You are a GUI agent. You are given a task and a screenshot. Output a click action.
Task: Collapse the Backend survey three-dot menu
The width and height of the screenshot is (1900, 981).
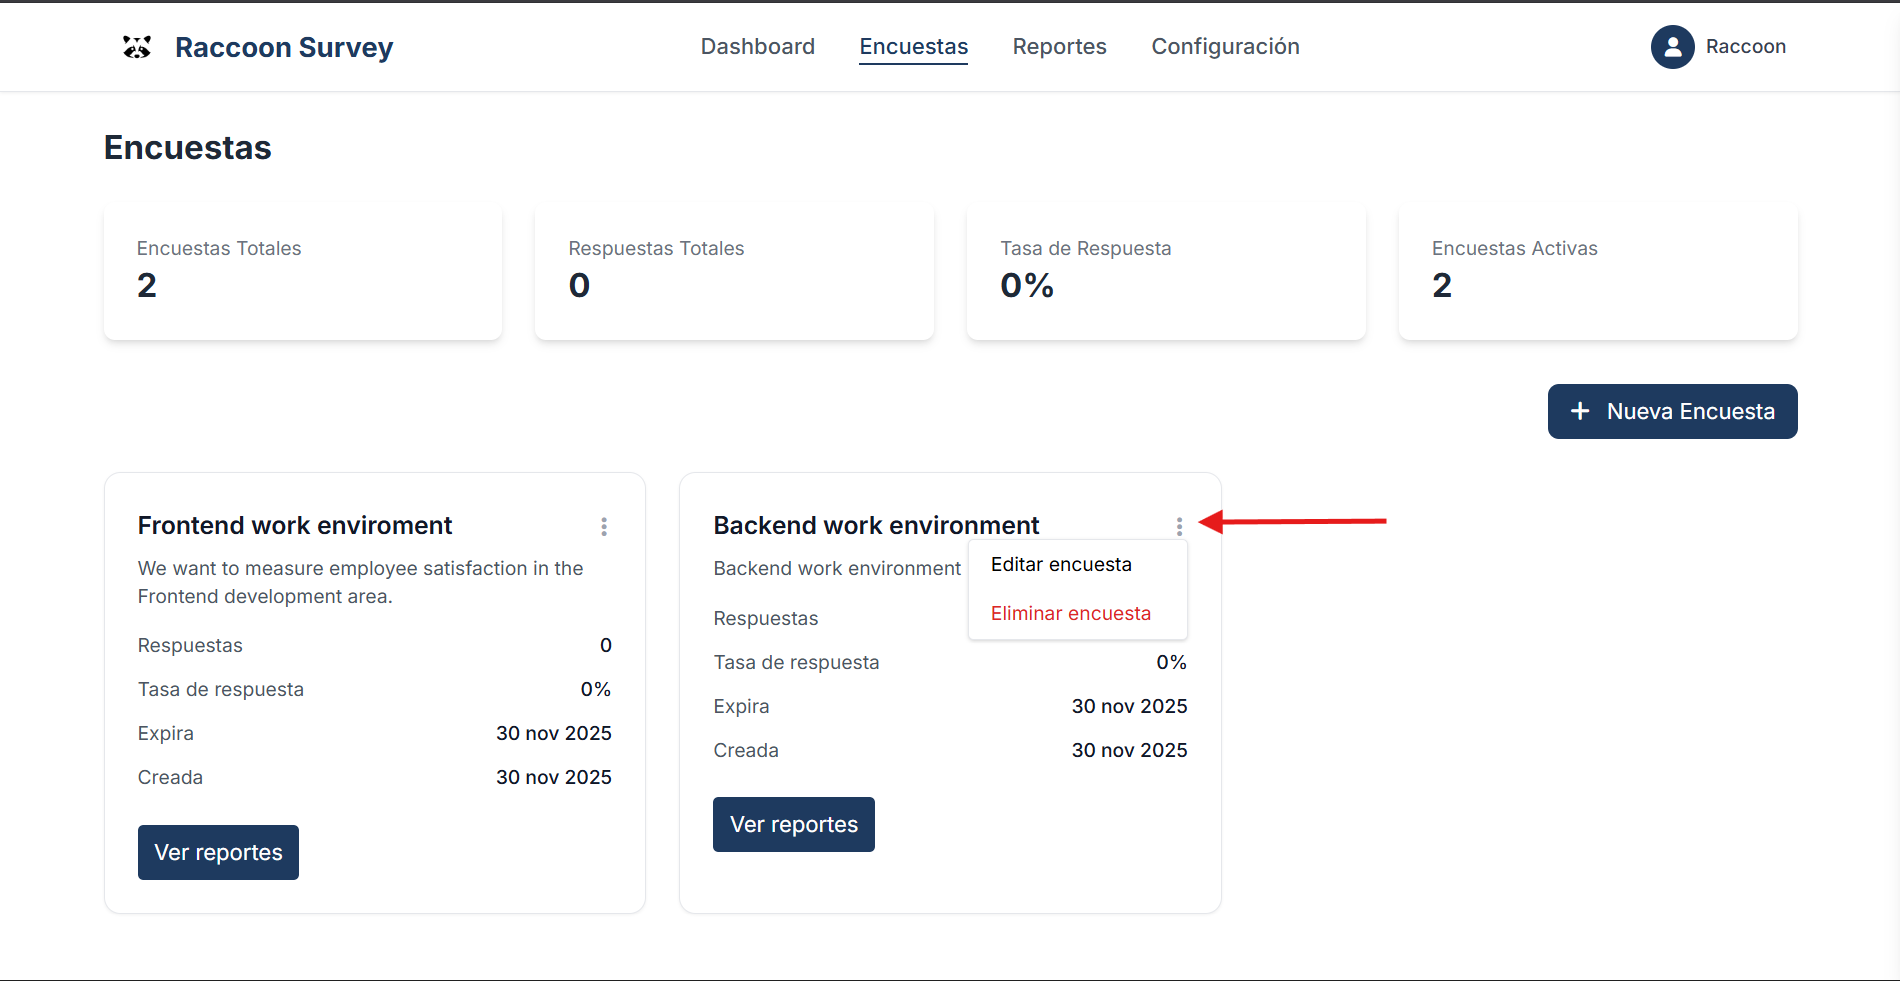1179,526
